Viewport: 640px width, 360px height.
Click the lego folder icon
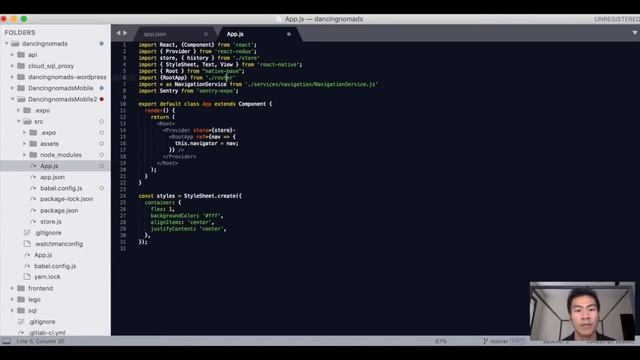[x=21, y=299]
